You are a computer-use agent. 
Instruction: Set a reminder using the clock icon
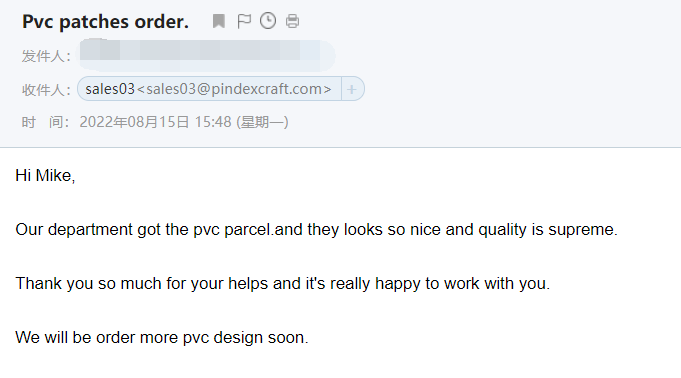tap(268, 21)
